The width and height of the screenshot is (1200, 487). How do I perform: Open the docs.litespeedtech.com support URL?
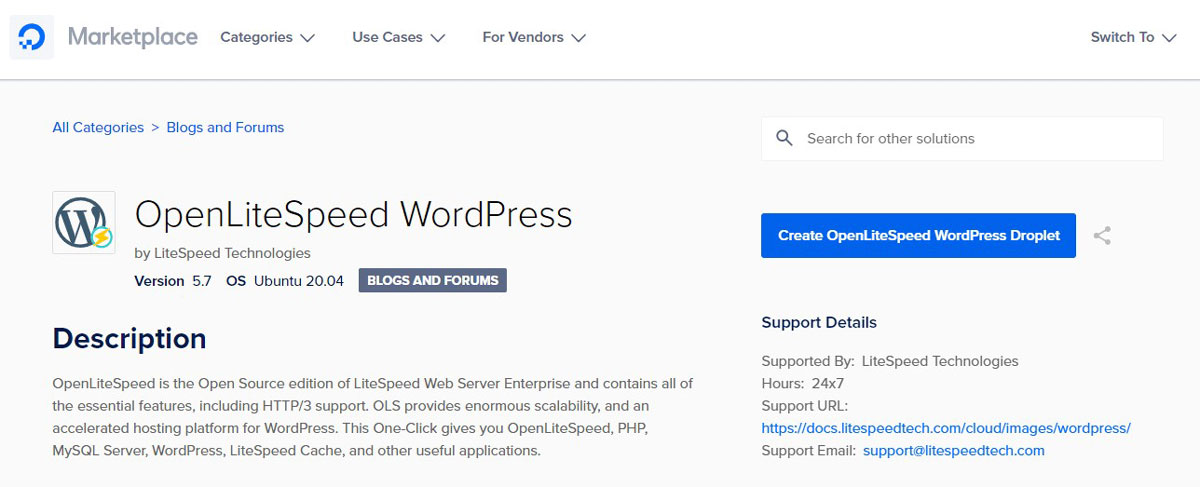point(946,428)
